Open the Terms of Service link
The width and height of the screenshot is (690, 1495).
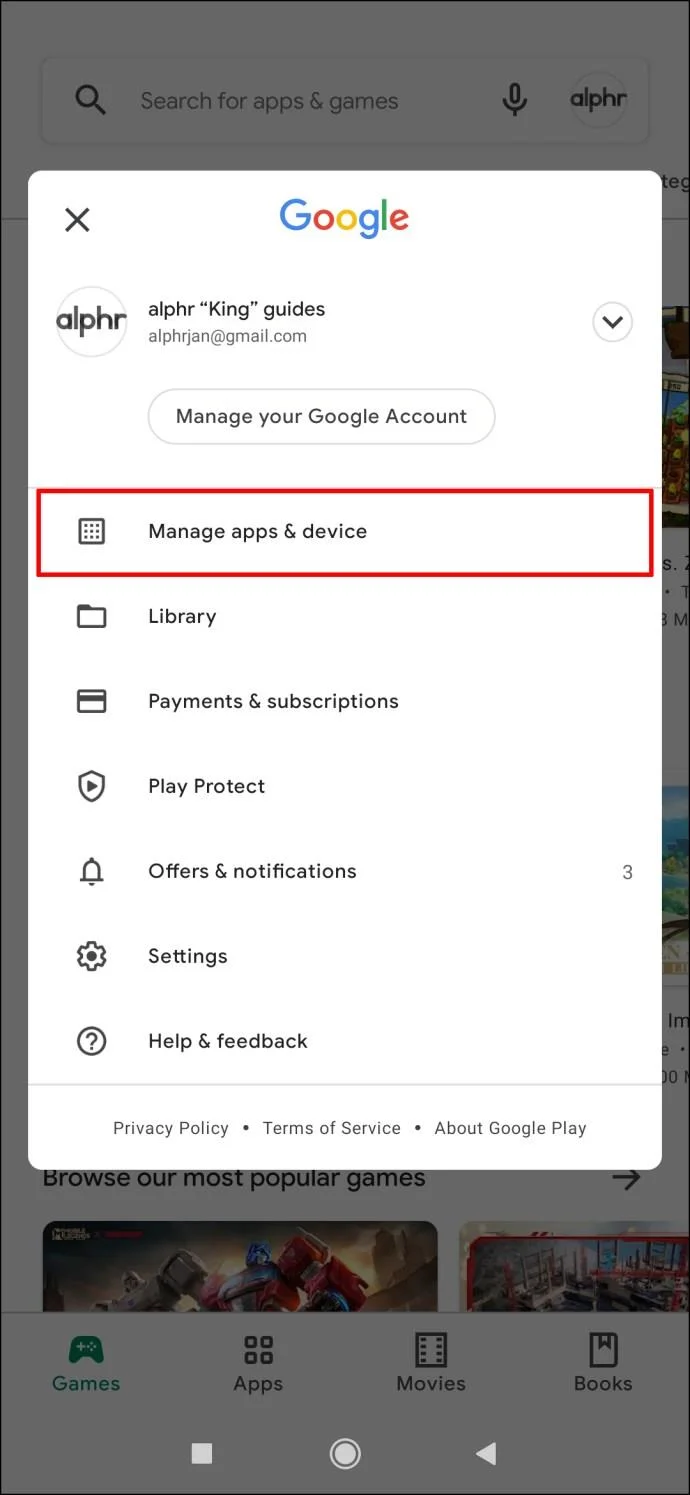click(331, 1128)
